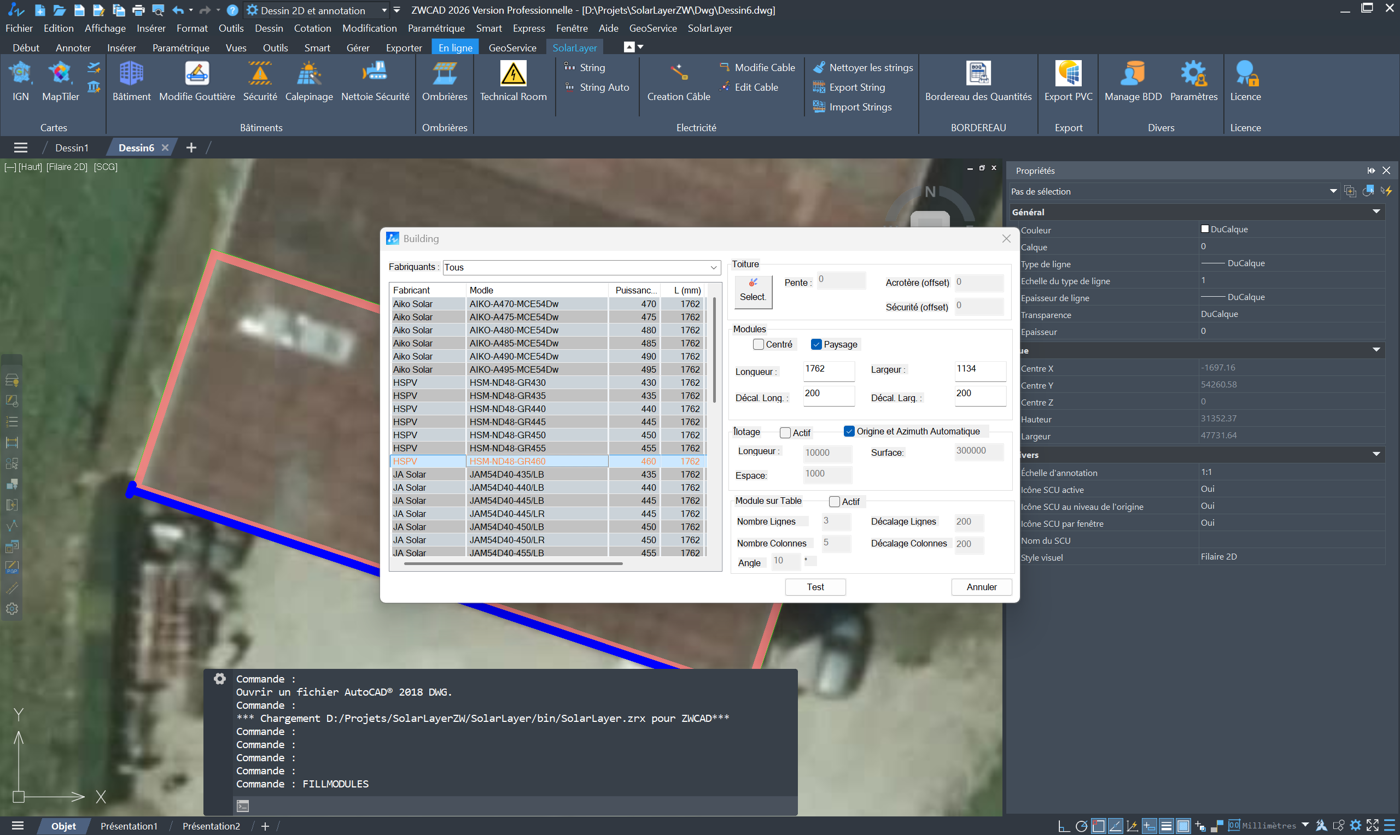Open the Ombrières tool

point(445,80)
